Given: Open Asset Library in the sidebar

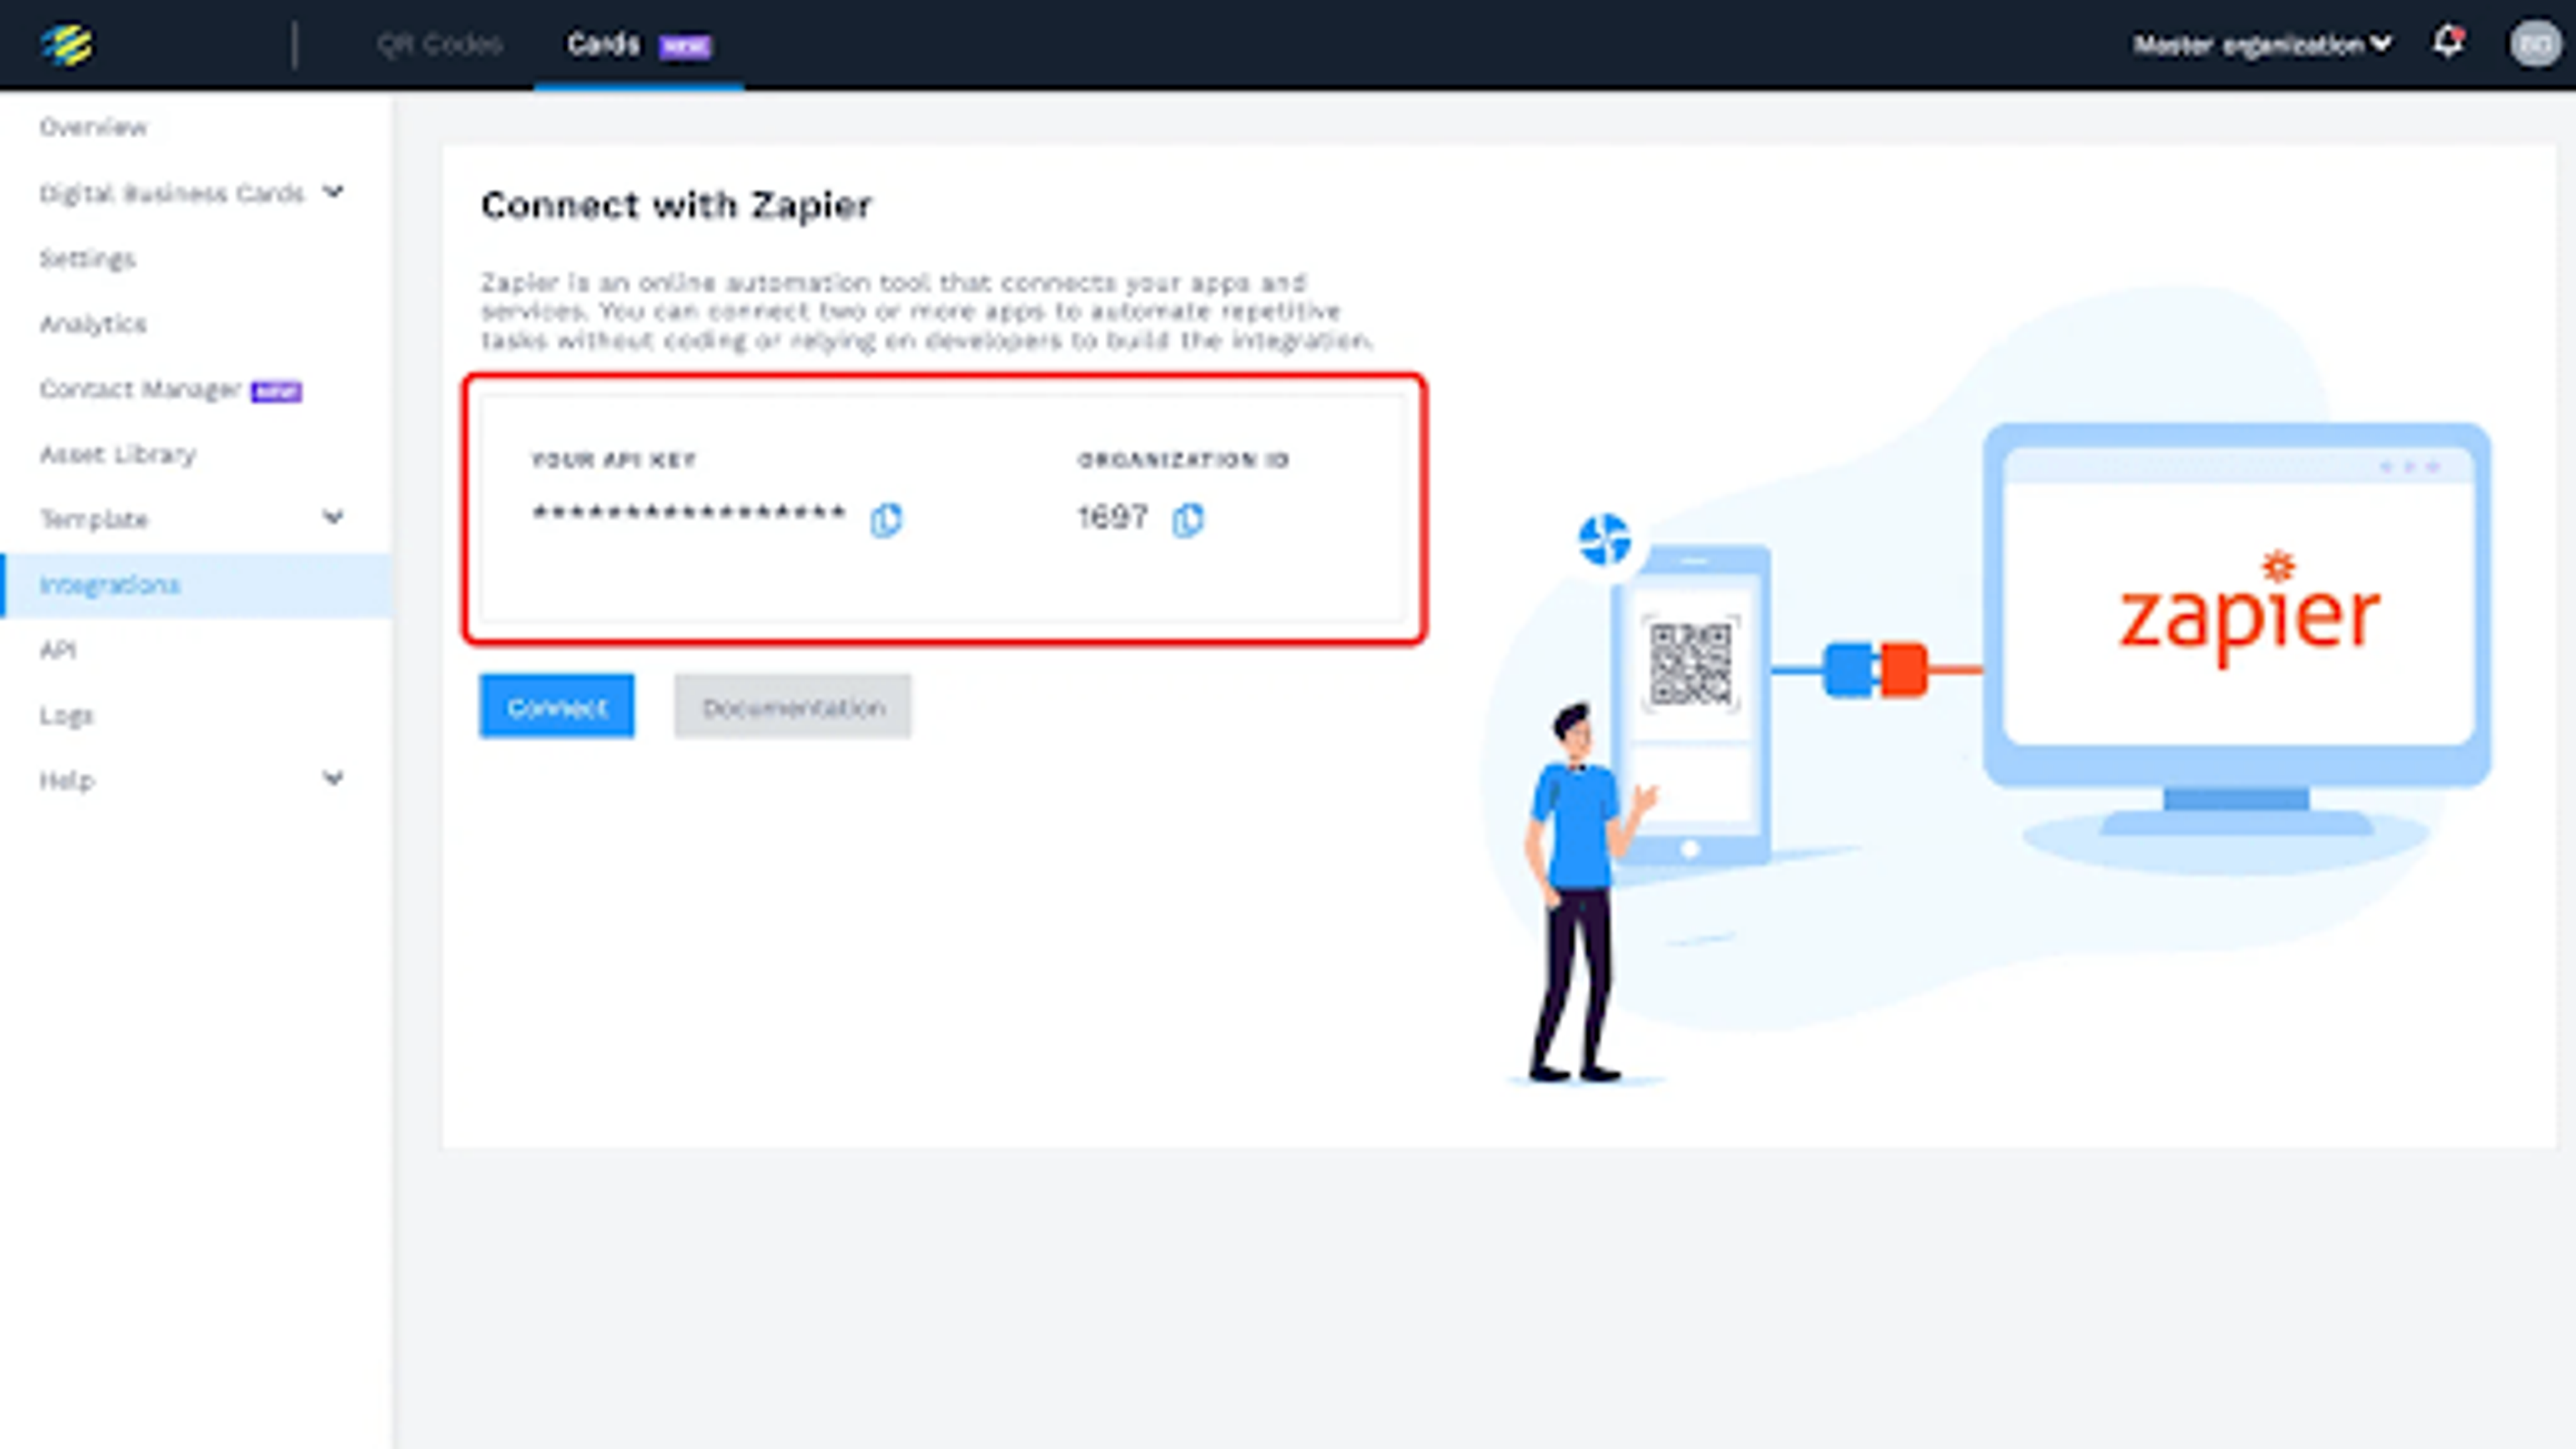Looking at the screenshot, I should (x=117, y=454).
